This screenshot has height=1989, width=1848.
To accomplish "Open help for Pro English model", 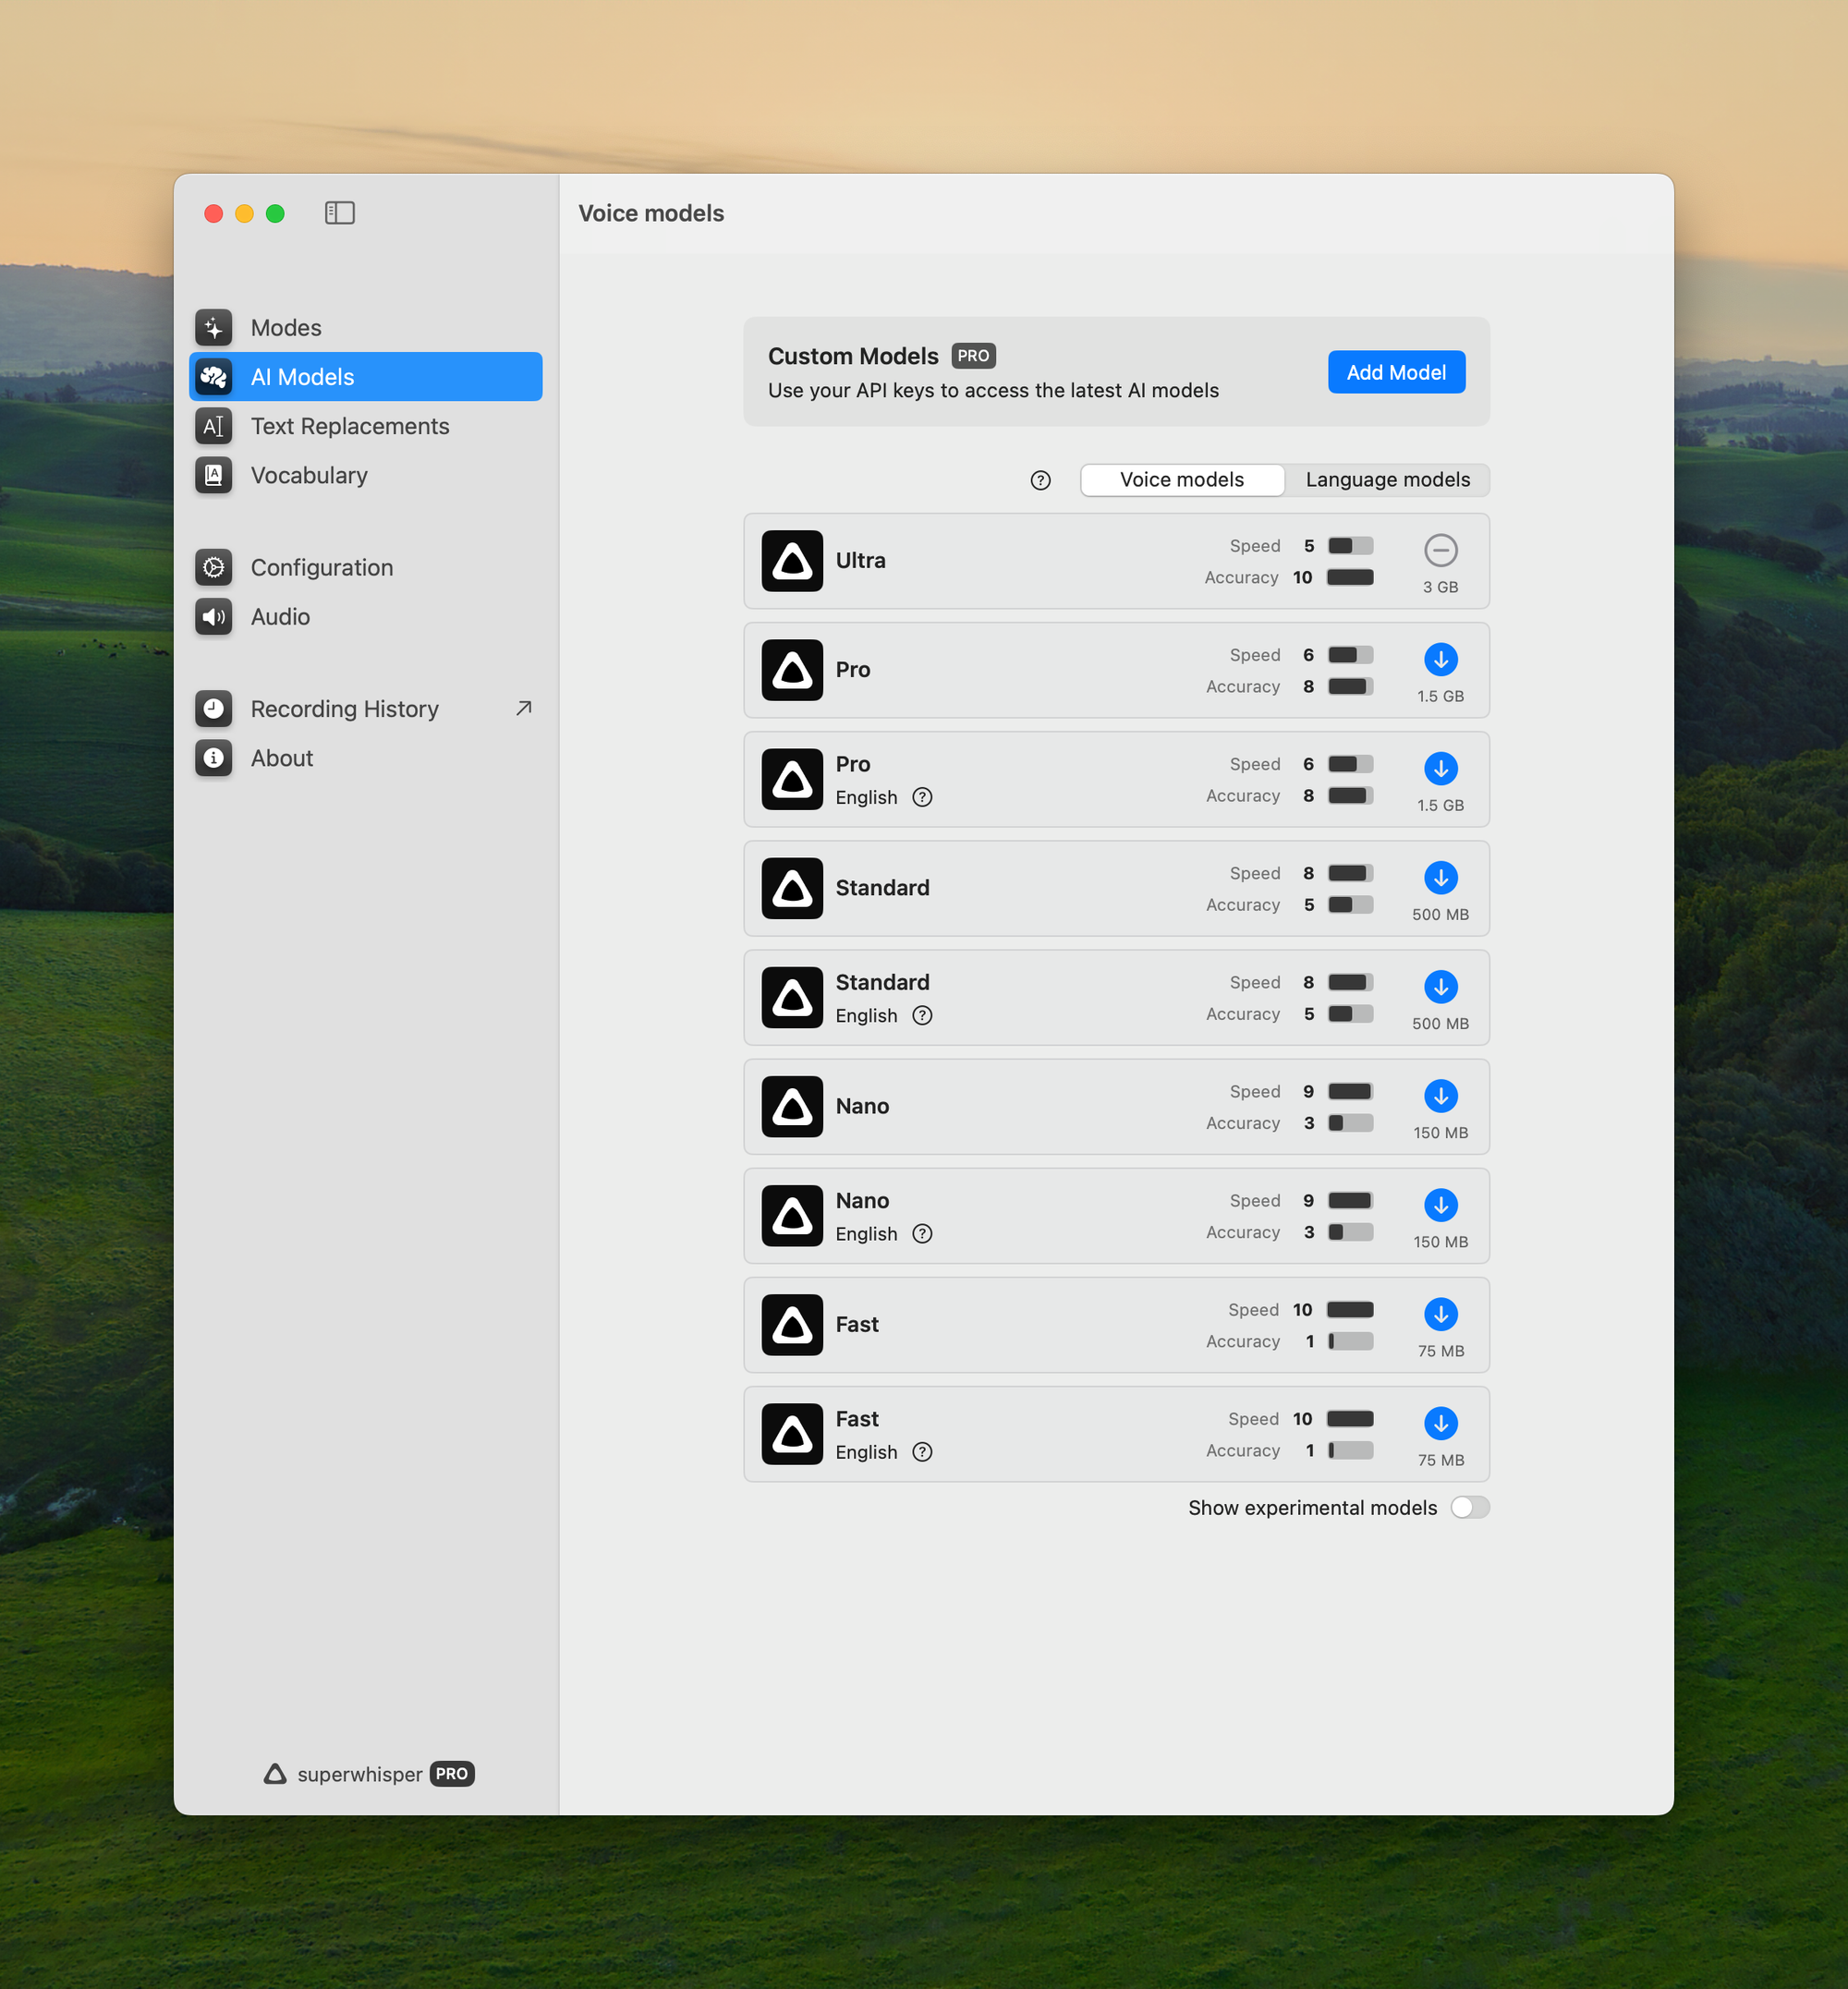I will click(922, 797).
